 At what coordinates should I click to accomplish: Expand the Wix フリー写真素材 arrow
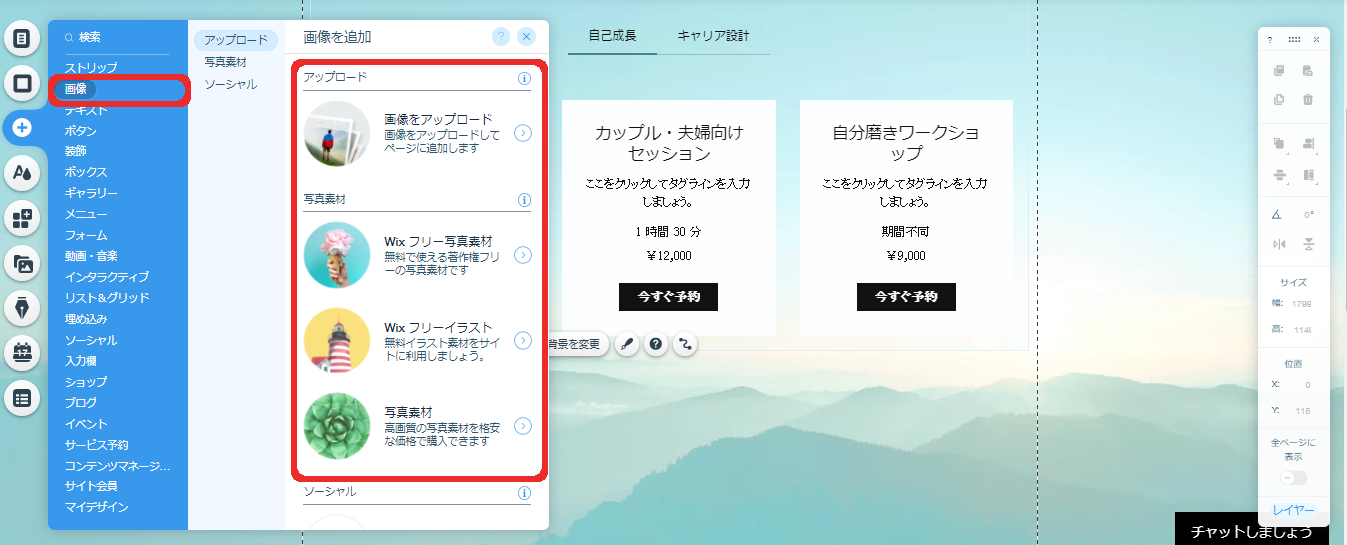pos(522,255)
